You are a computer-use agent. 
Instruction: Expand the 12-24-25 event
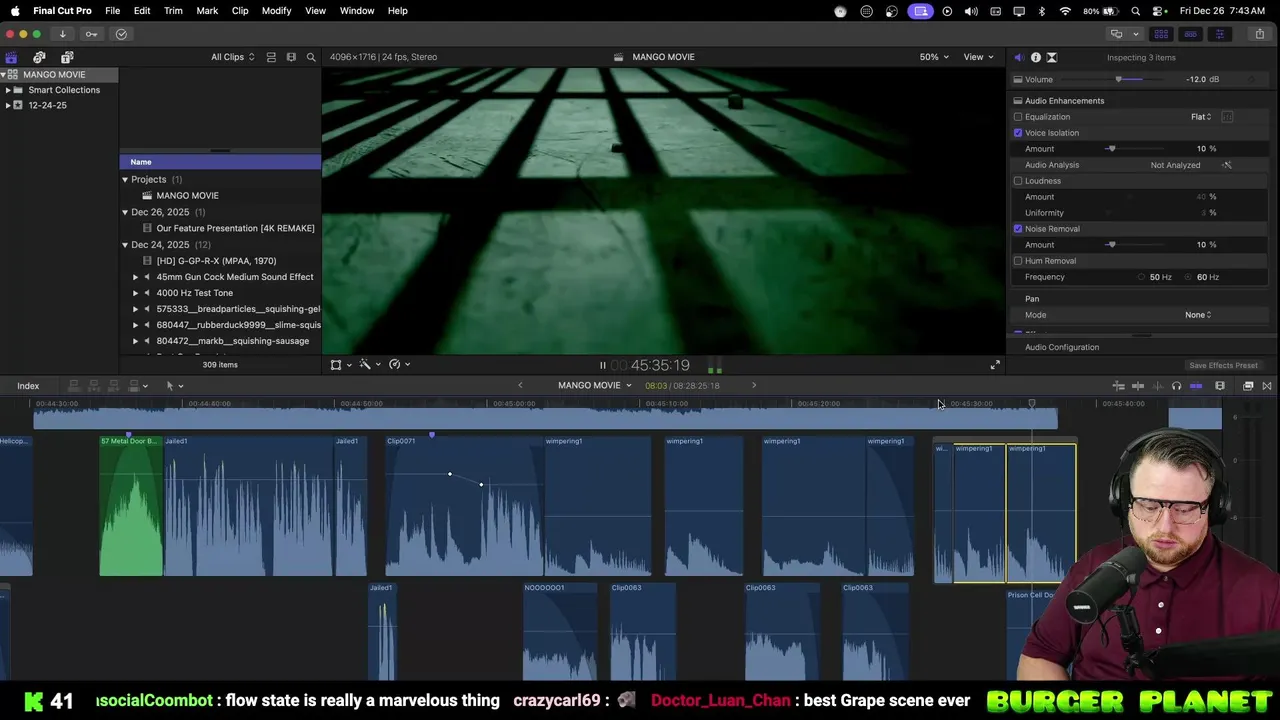pos(8,105)
